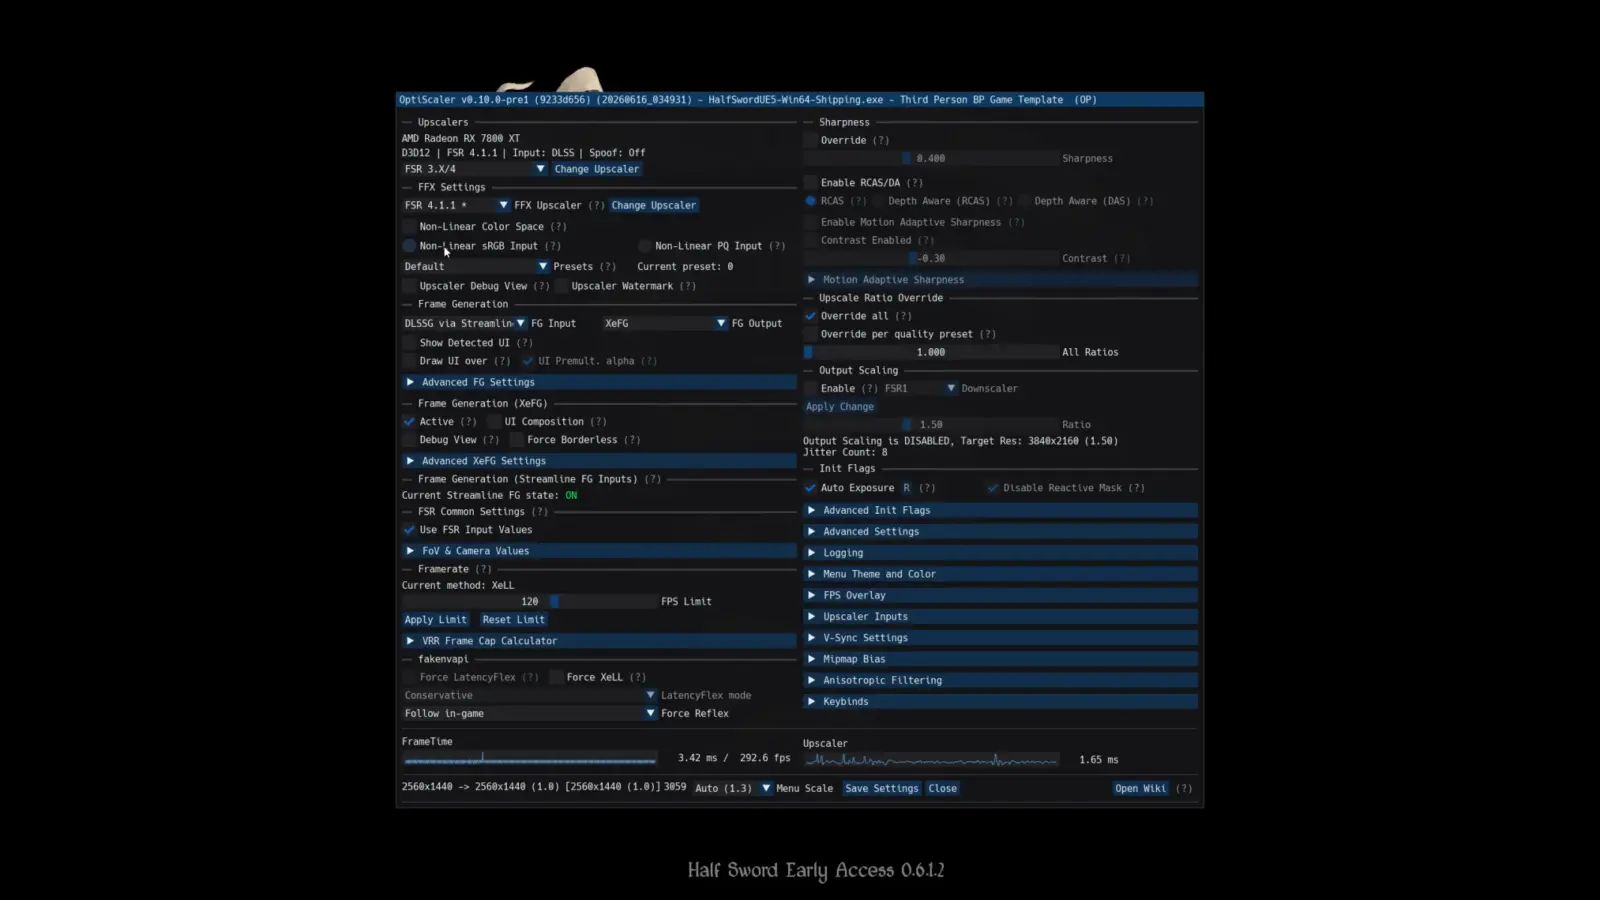The image size is (1600, 900).
Task: Click the FrameTime graph
Action: (530, 759)
